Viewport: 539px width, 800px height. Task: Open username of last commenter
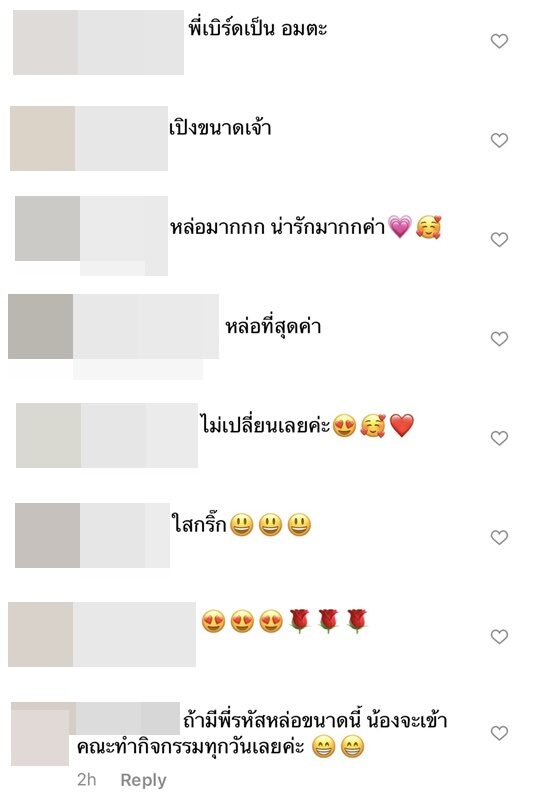point(128,718)
